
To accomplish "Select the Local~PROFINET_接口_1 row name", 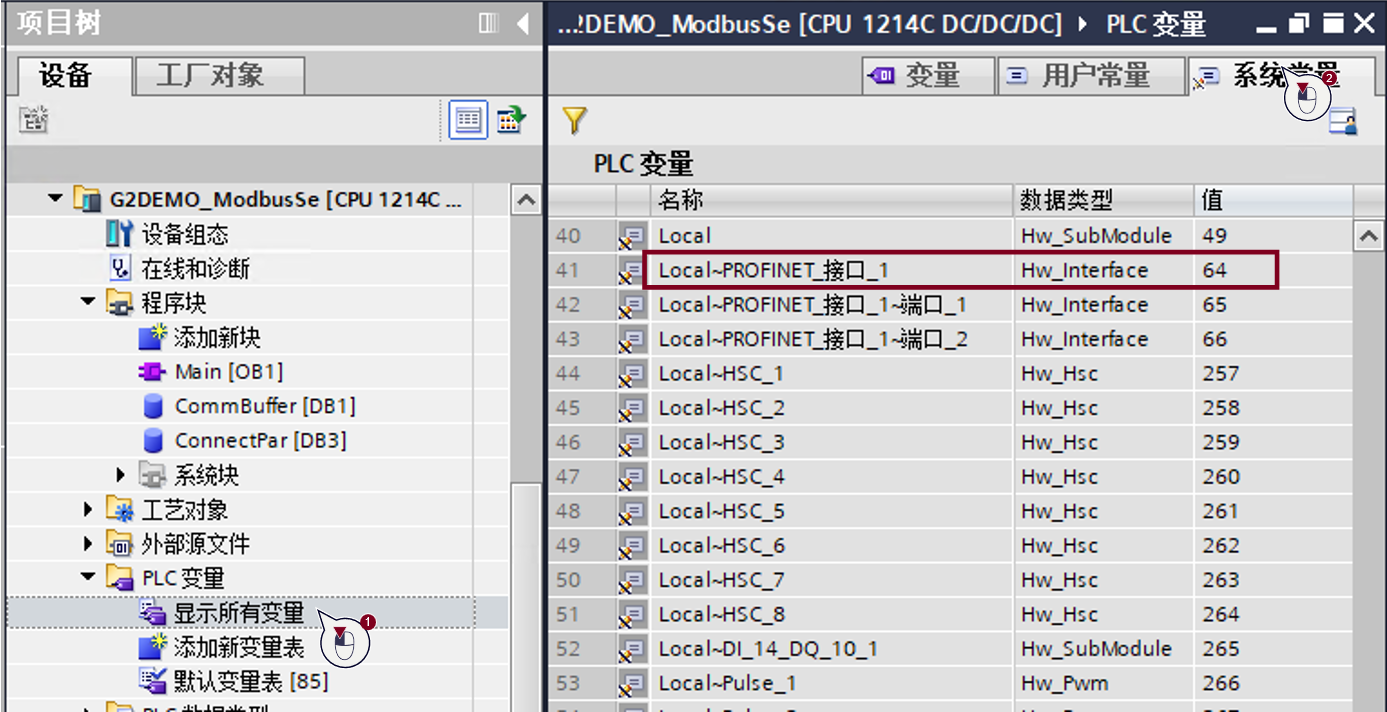I will click(773, 270).
